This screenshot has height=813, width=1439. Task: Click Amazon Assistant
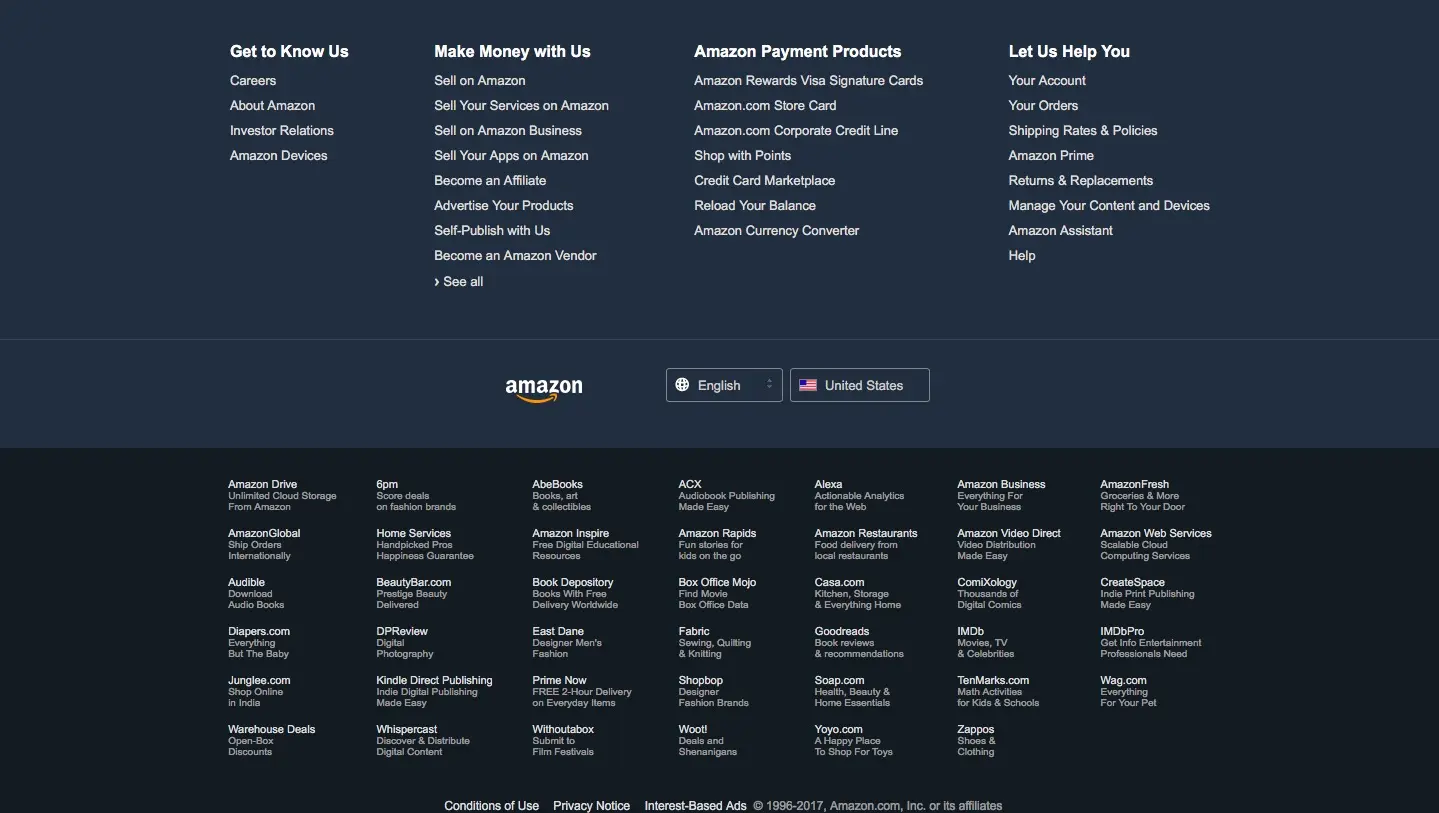(1061, 231)
